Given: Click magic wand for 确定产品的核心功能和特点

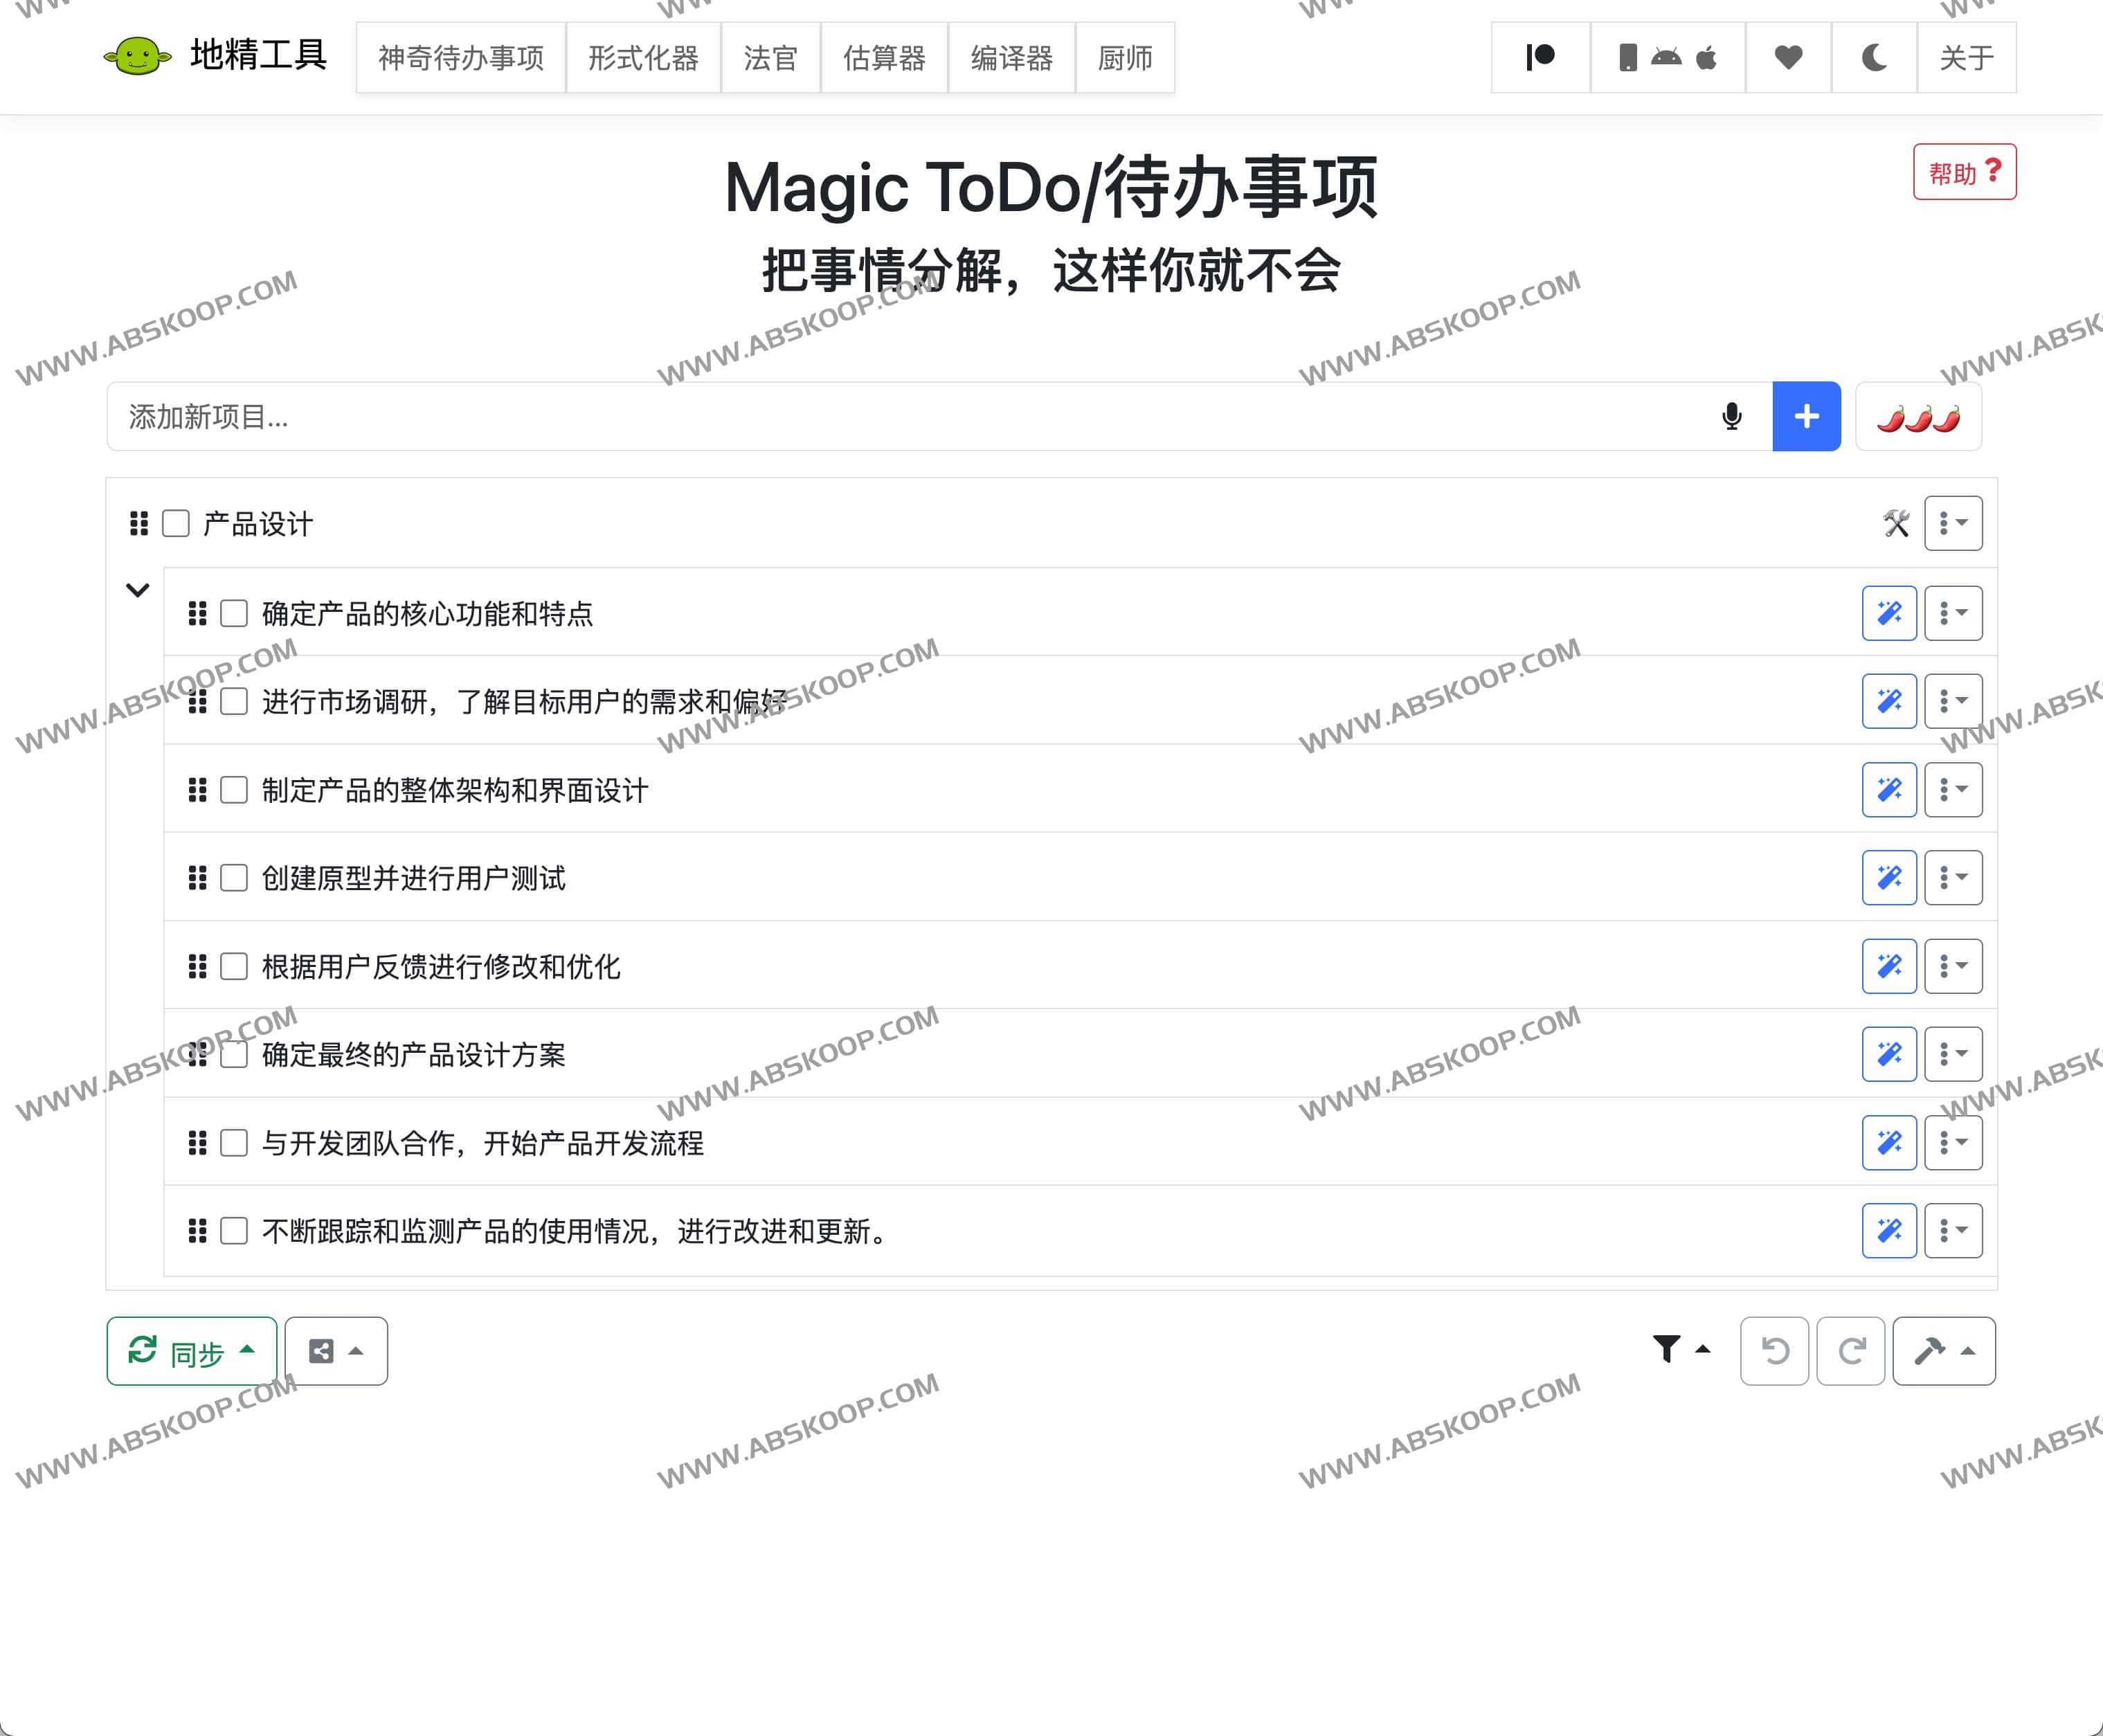Looking at the screenshot, I should coord(1889,613).
